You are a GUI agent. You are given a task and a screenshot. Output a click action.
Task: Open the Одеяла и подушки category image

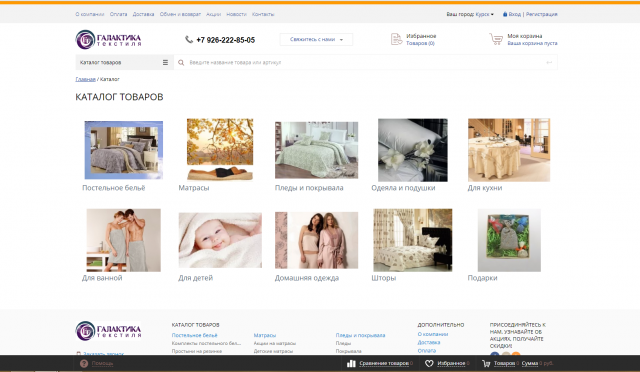click(413, 150)
